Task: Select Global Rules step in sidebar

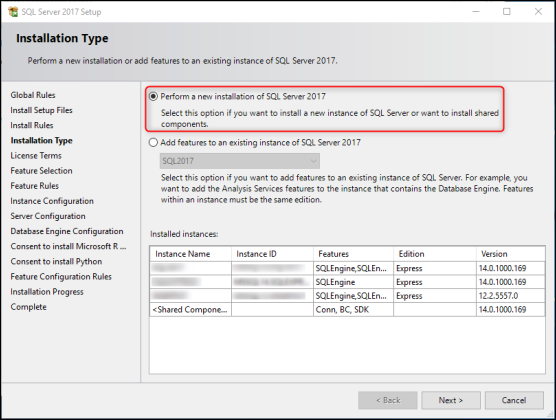Action: pyautogui.click(x=33, y=95)
